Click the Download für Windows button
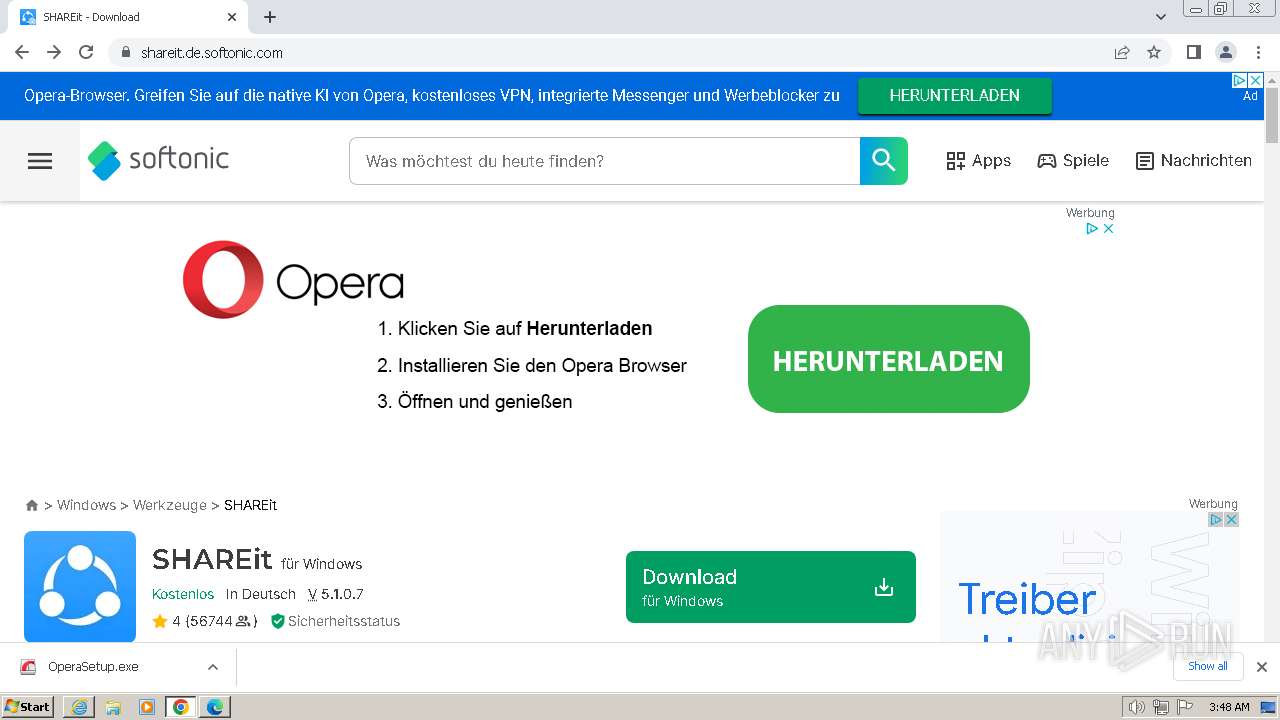Image resolution: width=1280 pixels, height=720 pixels. [770, 587]
